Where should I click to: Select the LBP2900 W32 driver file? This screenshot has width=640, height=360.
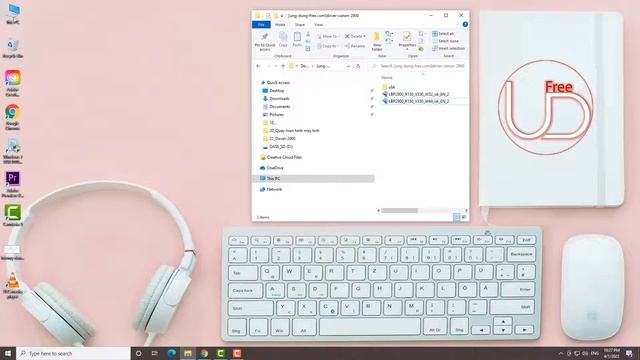[416, 94]
